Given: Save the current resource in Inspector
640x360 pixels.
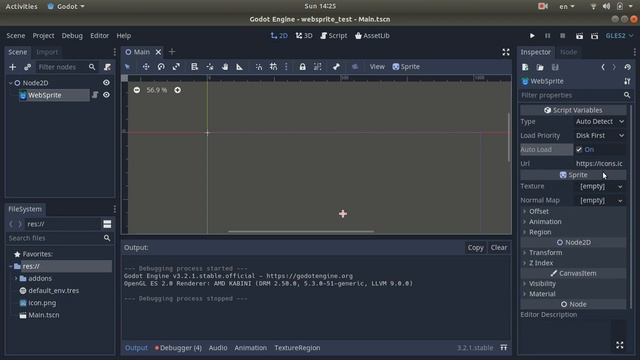Looking at the screenshot, I should coord(555,67).
